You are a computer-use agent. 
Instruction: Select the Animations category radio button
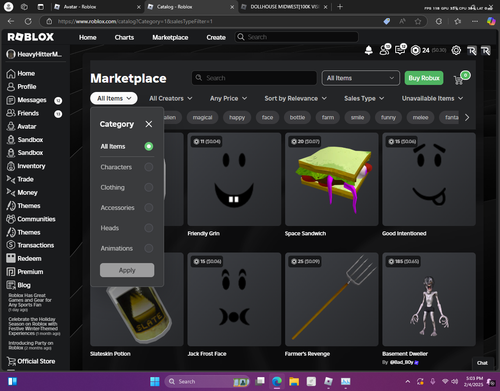tap(149, 248)
